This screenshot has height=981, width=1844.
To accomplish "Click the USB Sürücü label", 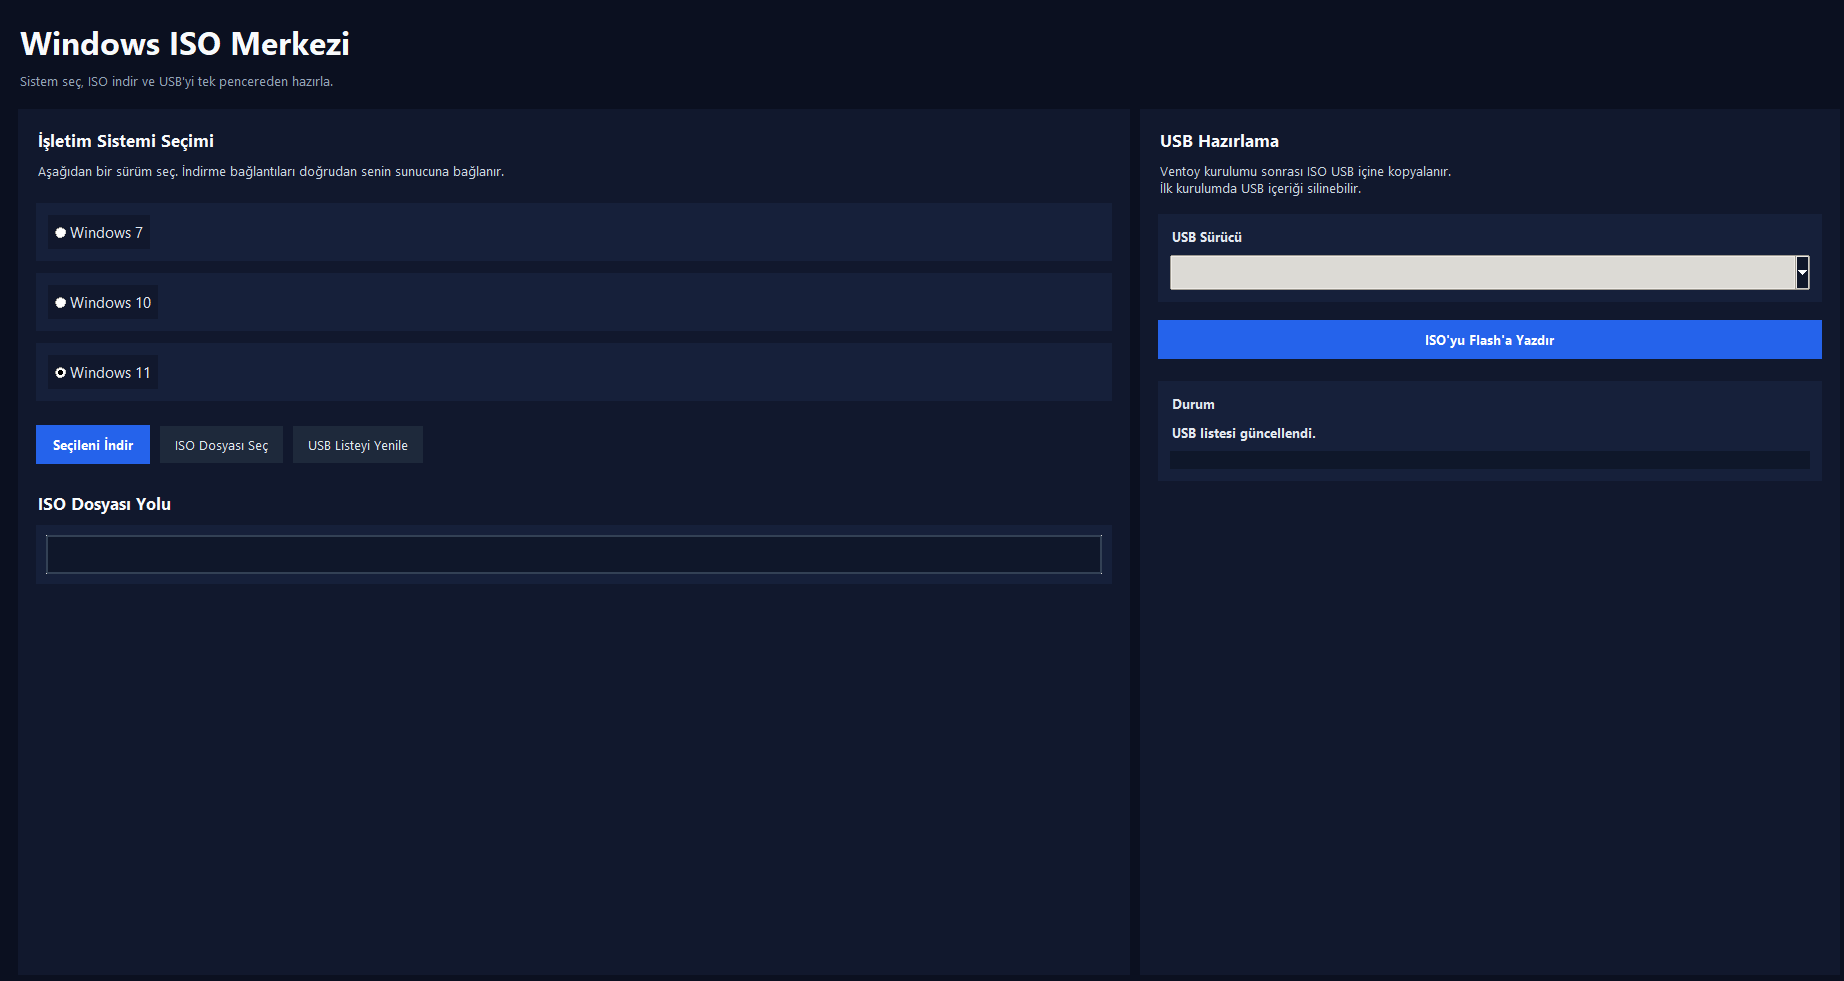I will click(1206, 237).
